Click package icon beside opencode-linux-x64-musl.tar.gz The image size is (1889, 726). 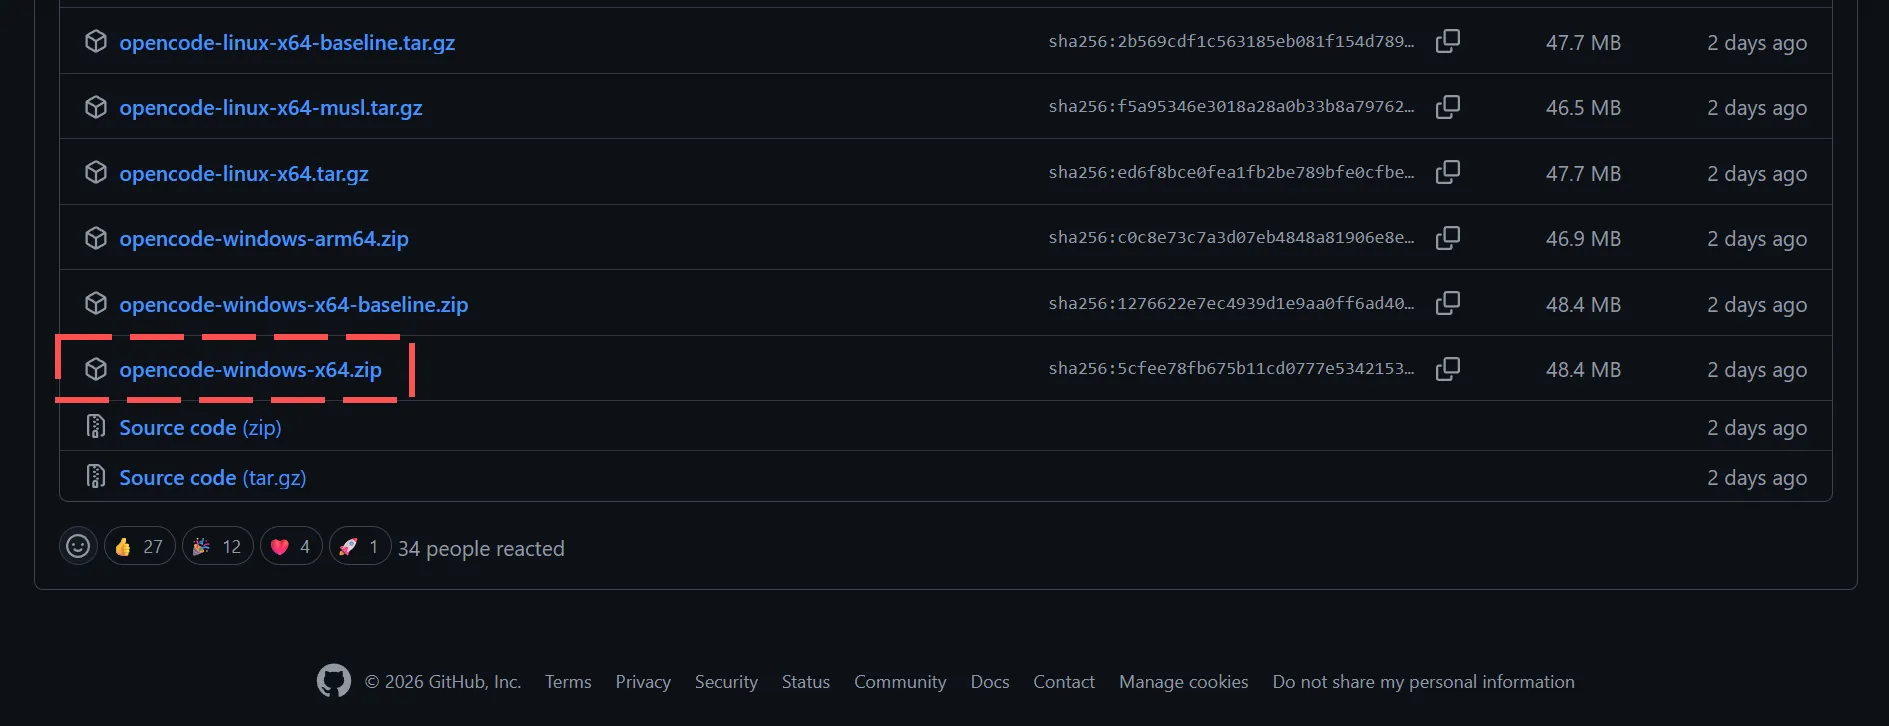(96, 106)
